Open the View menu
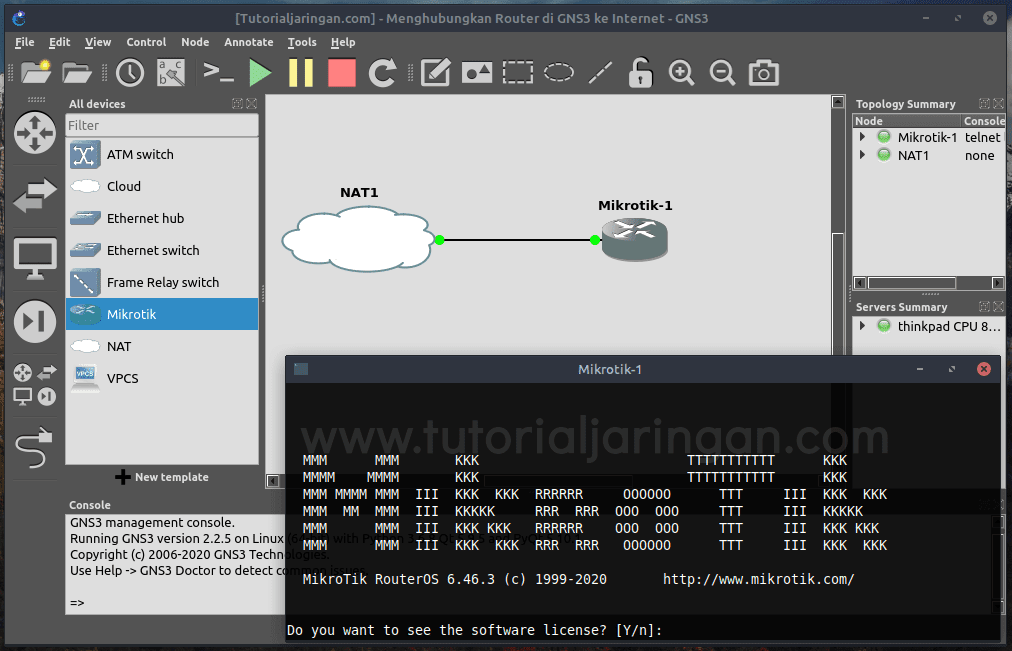Screen dimensions: 1012x651 [98, 42]
